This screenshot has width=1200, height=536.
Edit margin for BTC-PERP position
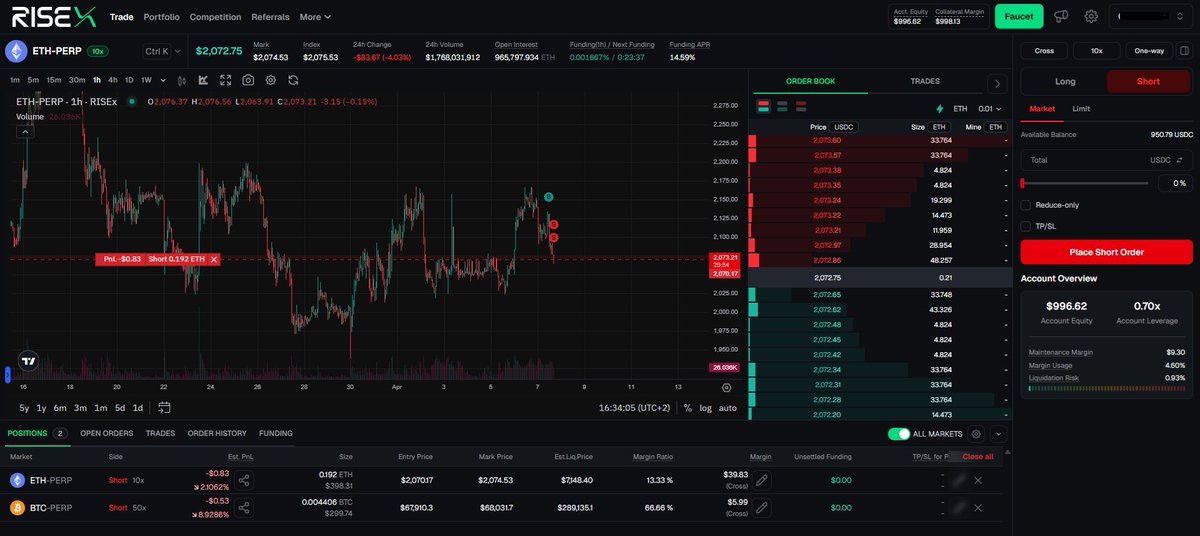tap(762, 508)
